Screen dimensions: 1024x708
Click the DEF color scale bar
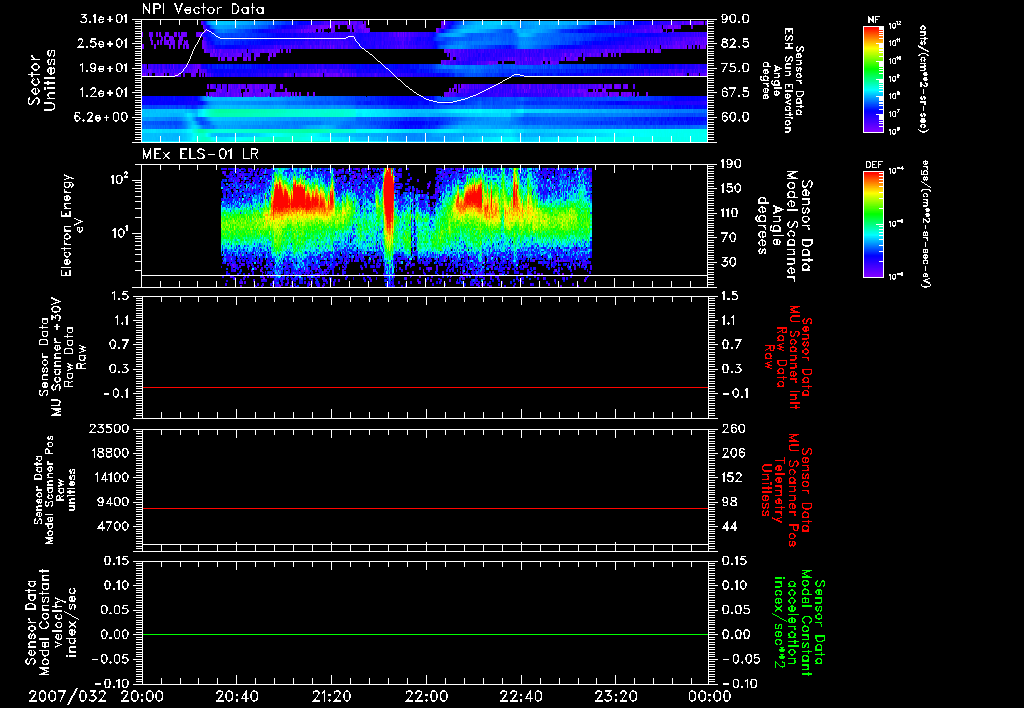pyautogui.click(x=871, y=223)
